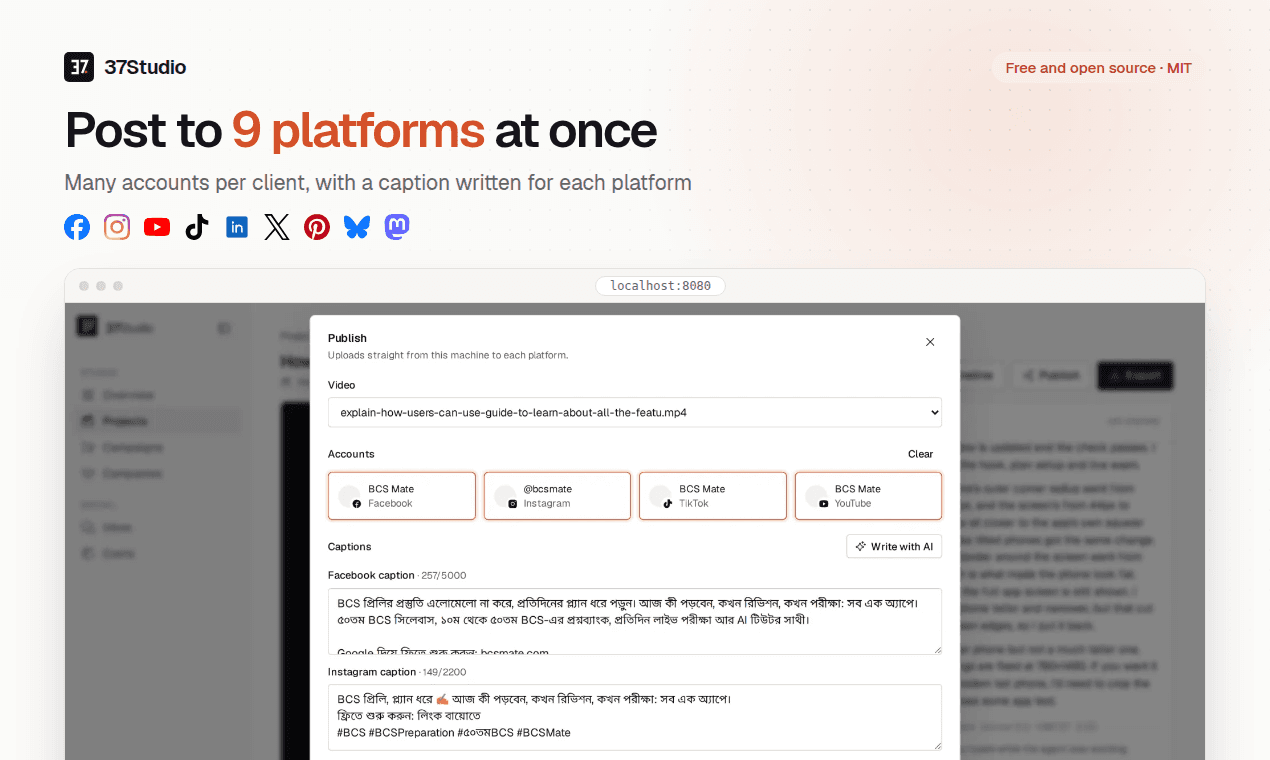Open the LinkedIn platform icon
The image size is (1270, 760).
tap(237, 227)
